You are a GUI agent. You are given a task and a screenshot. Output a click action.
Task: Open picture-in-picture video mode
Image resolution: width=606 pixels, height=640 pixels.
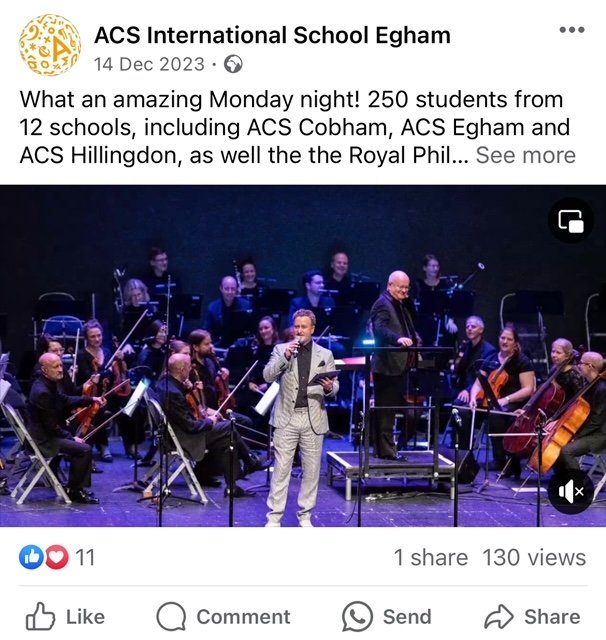(570, 221)
